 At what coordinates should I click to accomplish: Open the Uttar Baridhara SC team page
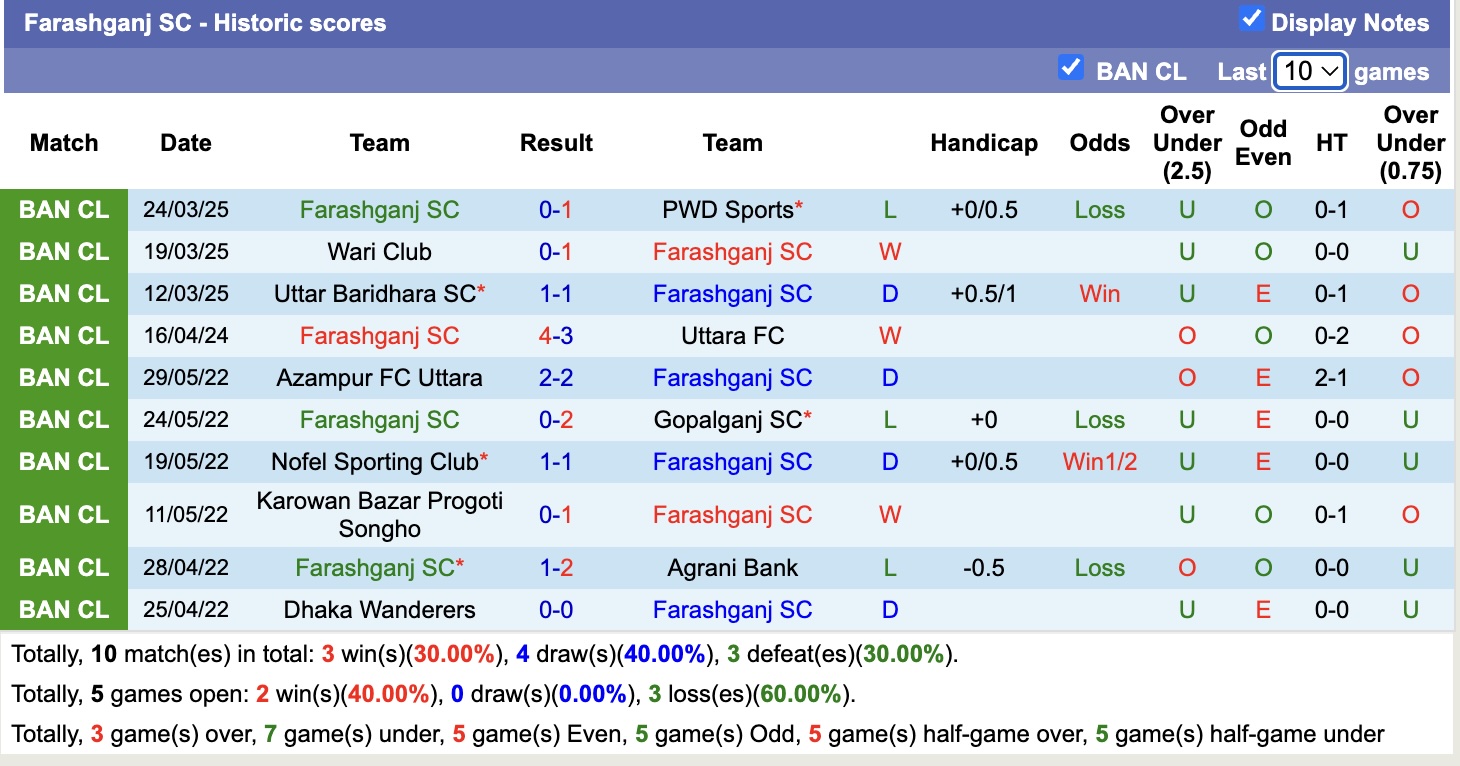click(x=375, y=294)
